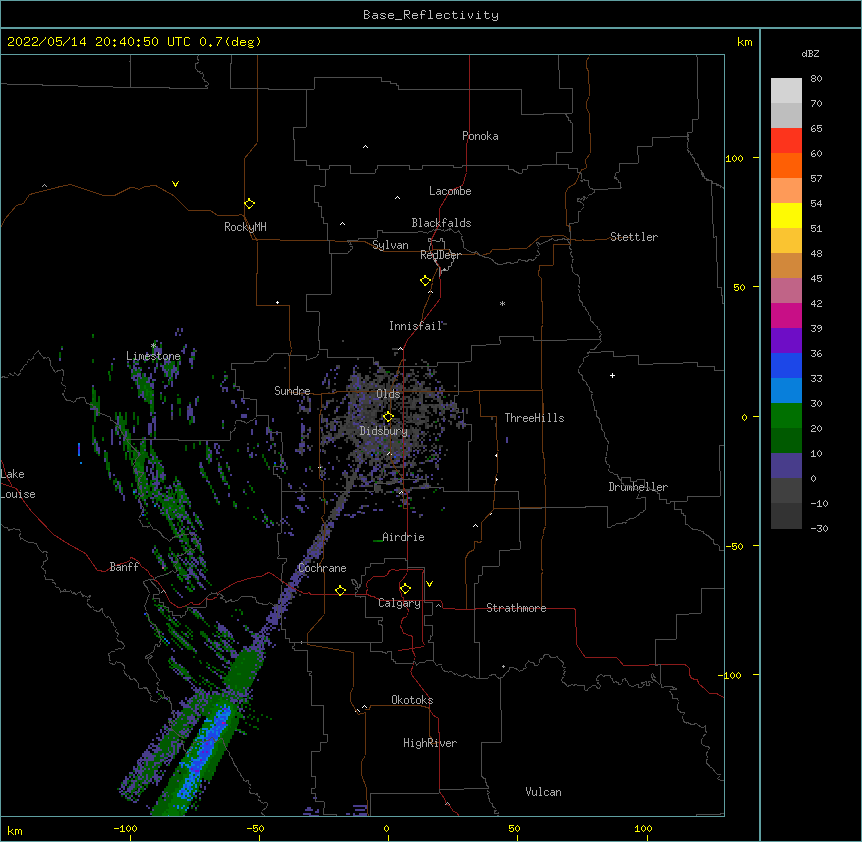This screenshot has height=842, width=862.
Task: Select the light gray 70-65 dBZ legend swatch
Action: pyautogui.click(x=786, y=115)
